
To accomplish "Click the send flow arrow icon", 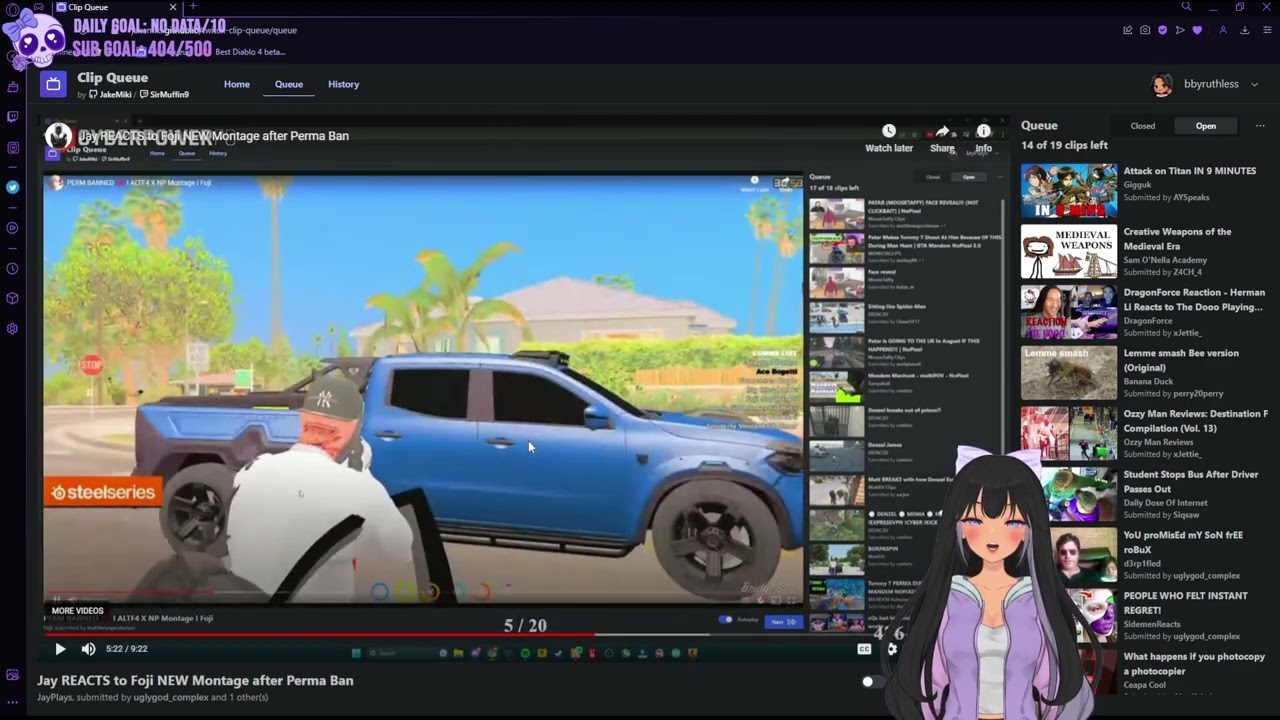I will pyautogui.click(x=1180, y=30).
